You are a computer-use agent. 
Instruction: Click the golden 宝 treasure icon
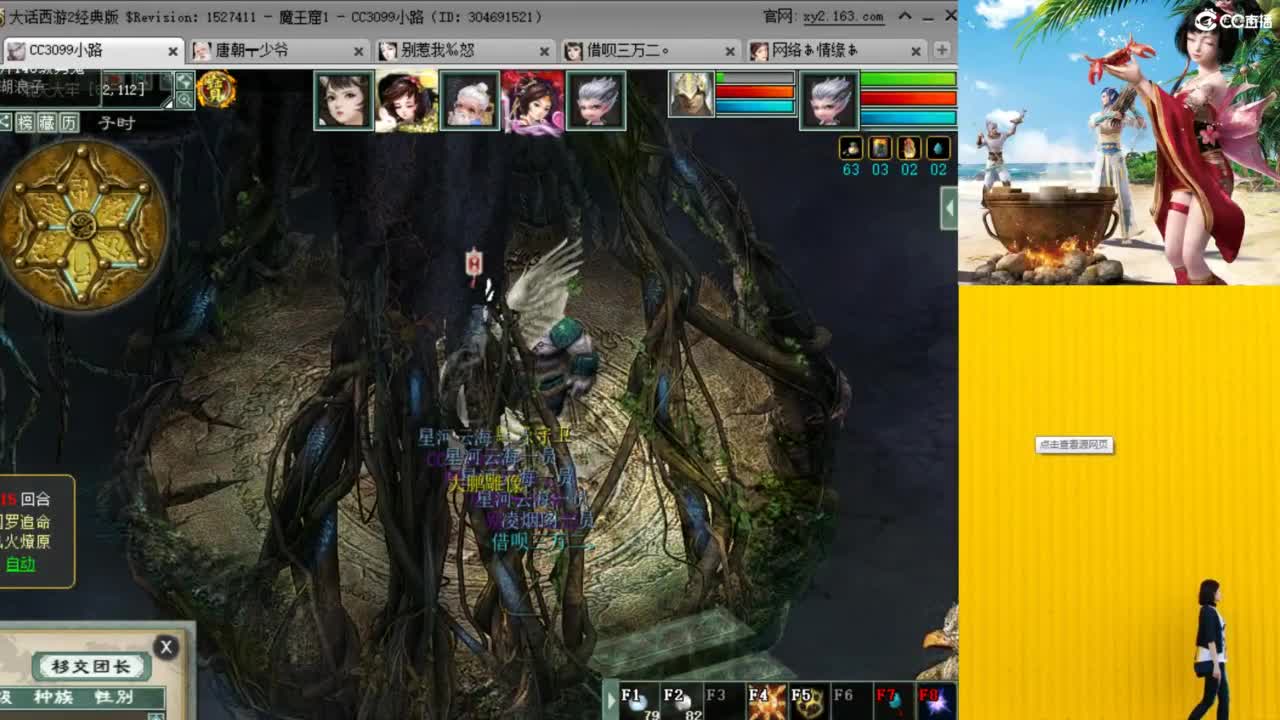[x=216, y=90]
